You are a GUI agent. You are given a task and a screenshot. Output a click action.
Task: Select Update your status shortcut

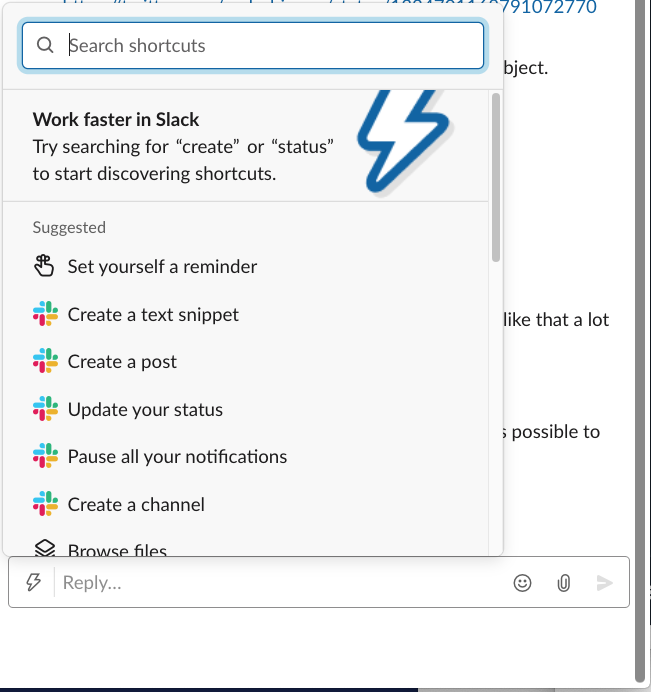coord(246,410)
